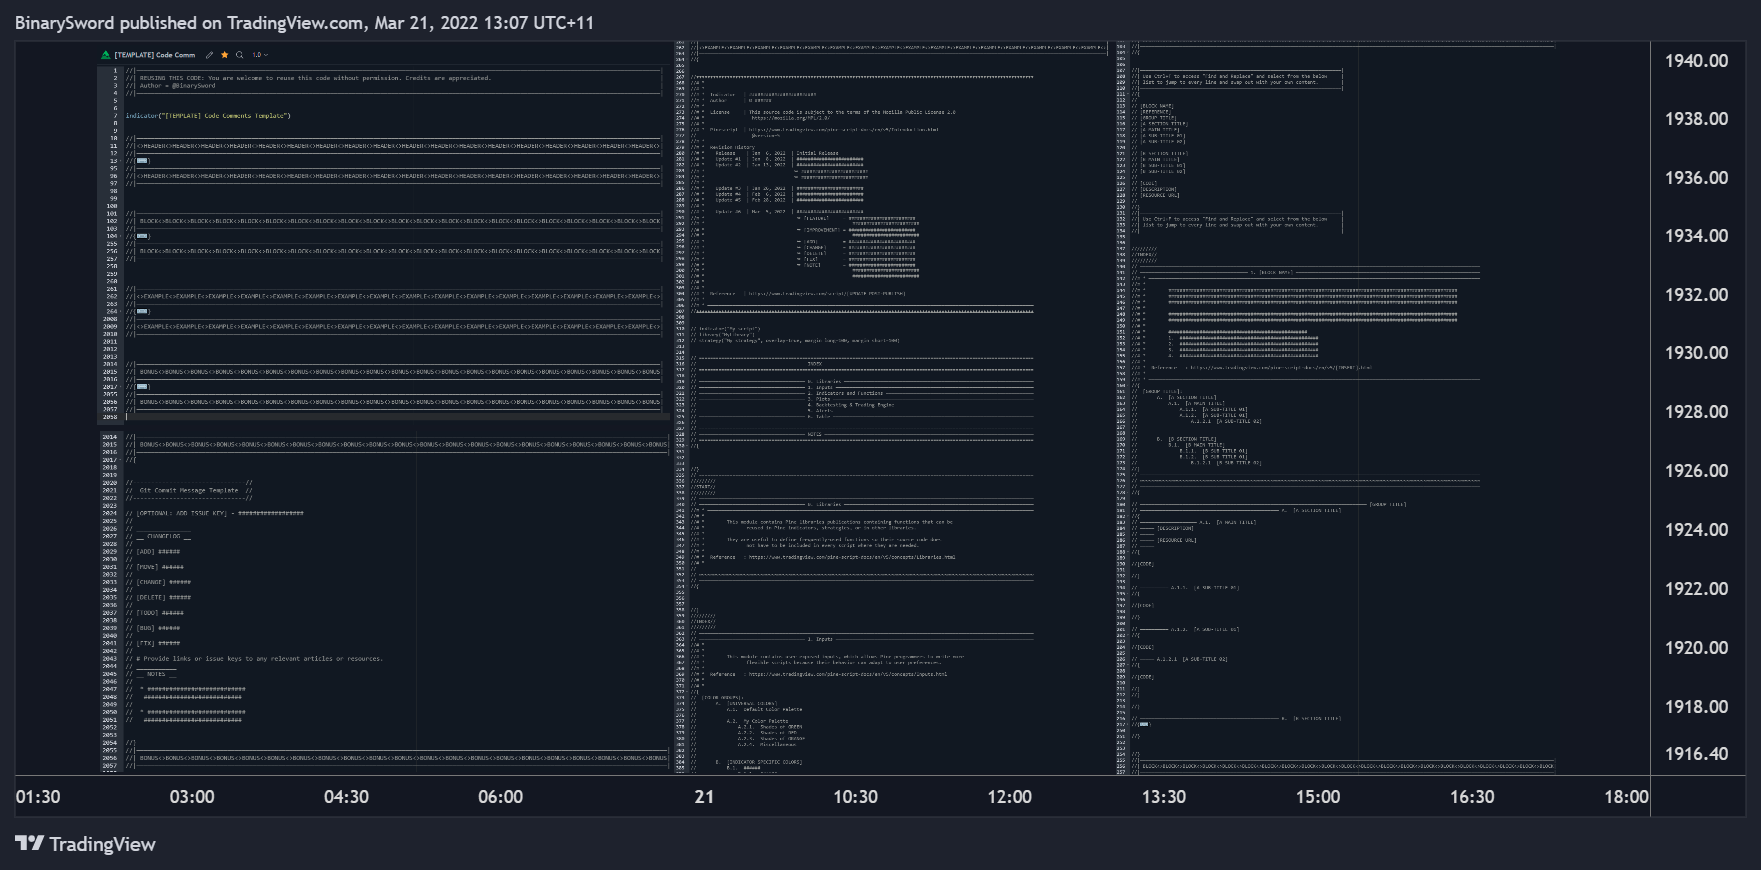Click the 04:30 time axis label

click(x=346, y=797)
